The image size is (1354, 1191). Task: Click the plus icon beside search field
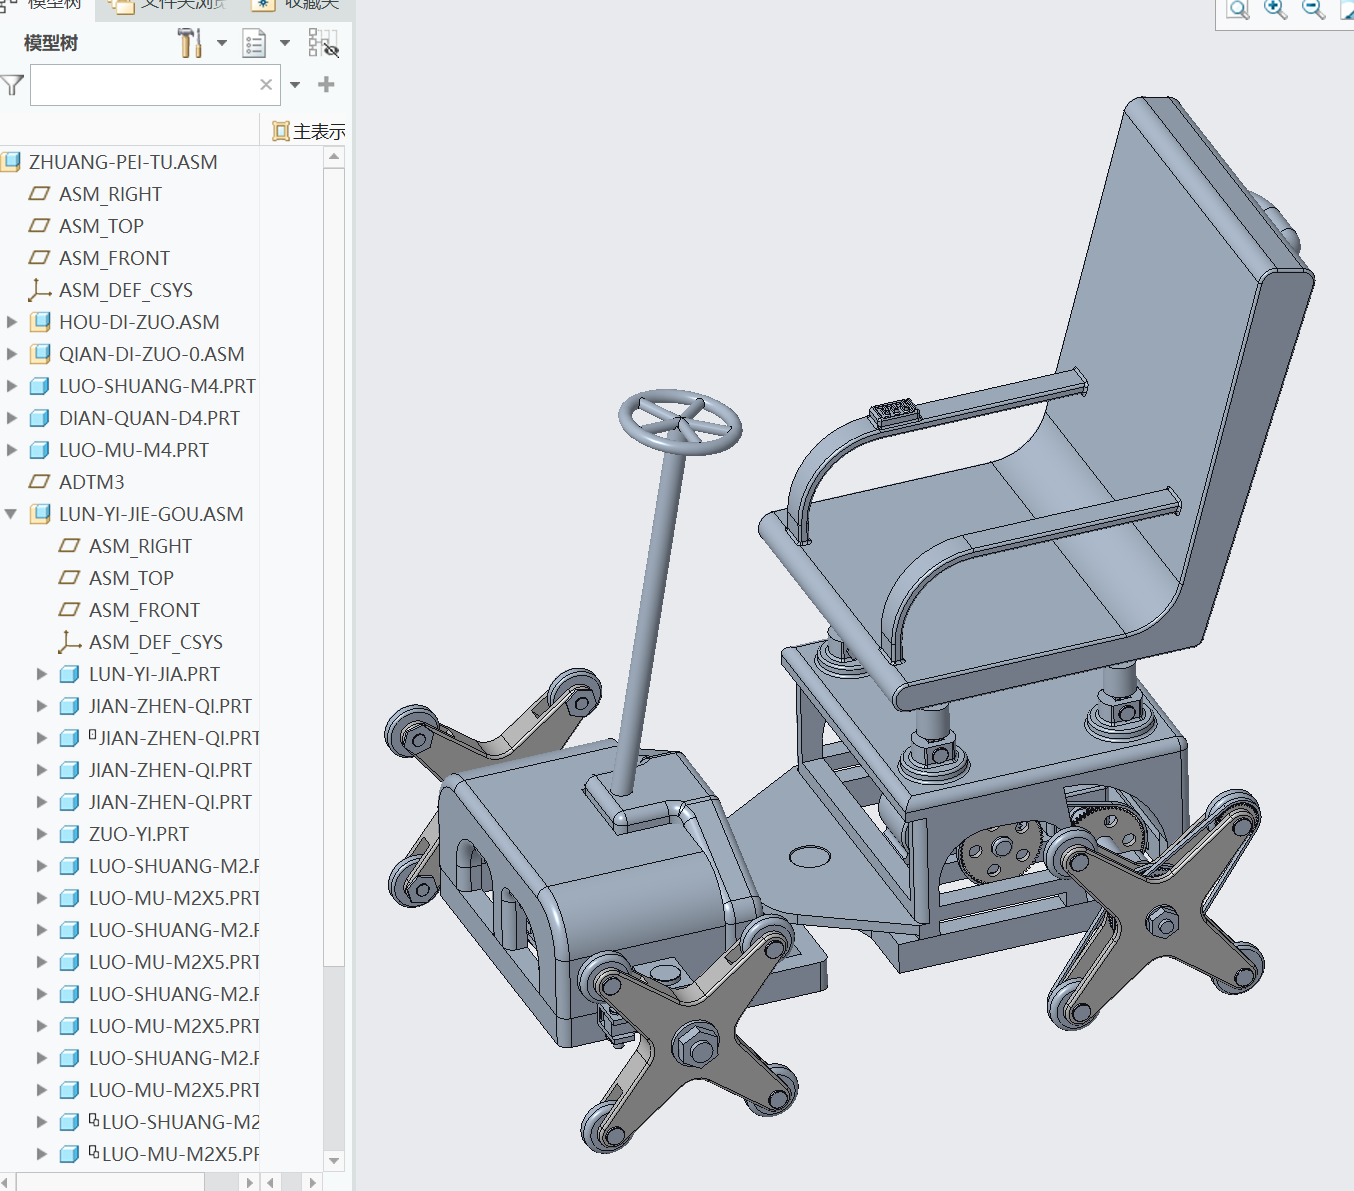click(x=326, y=85)
